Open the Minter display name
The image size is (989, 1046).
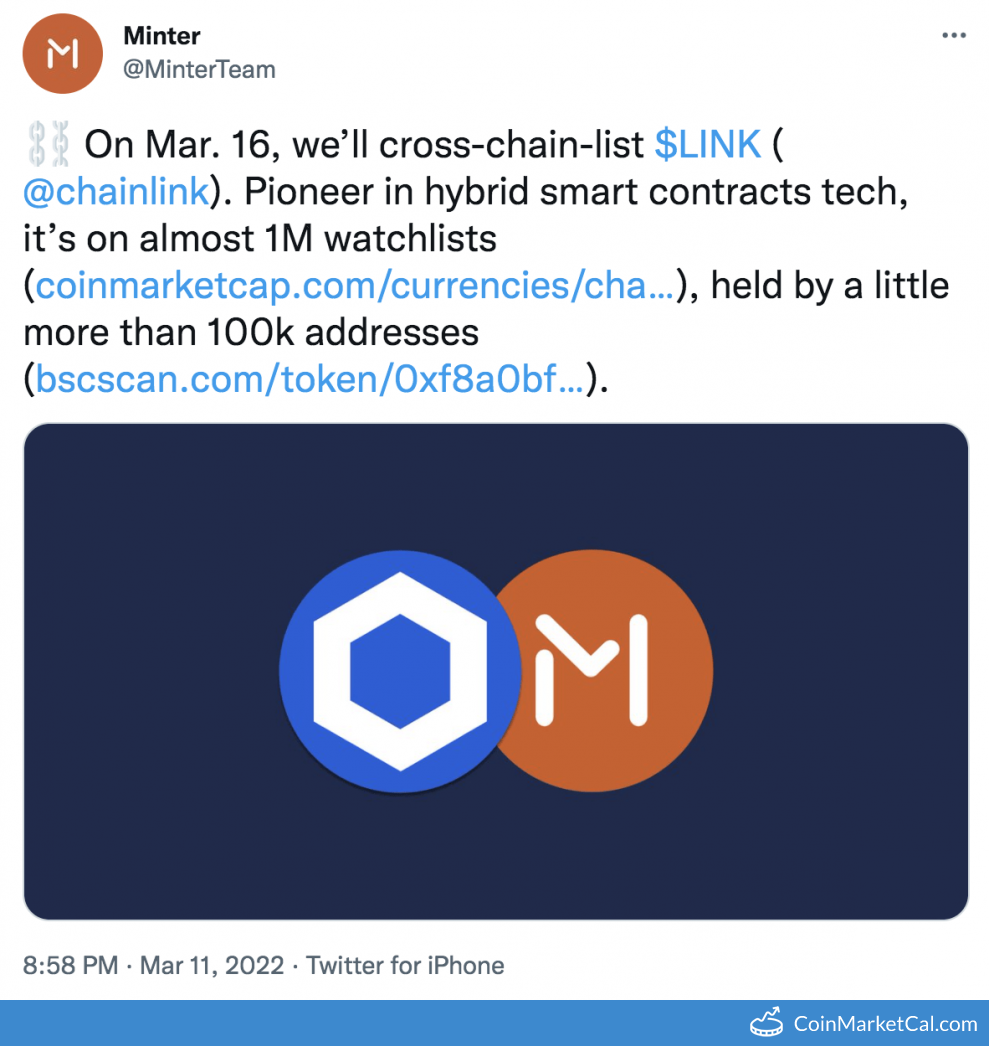coord(162,36)
